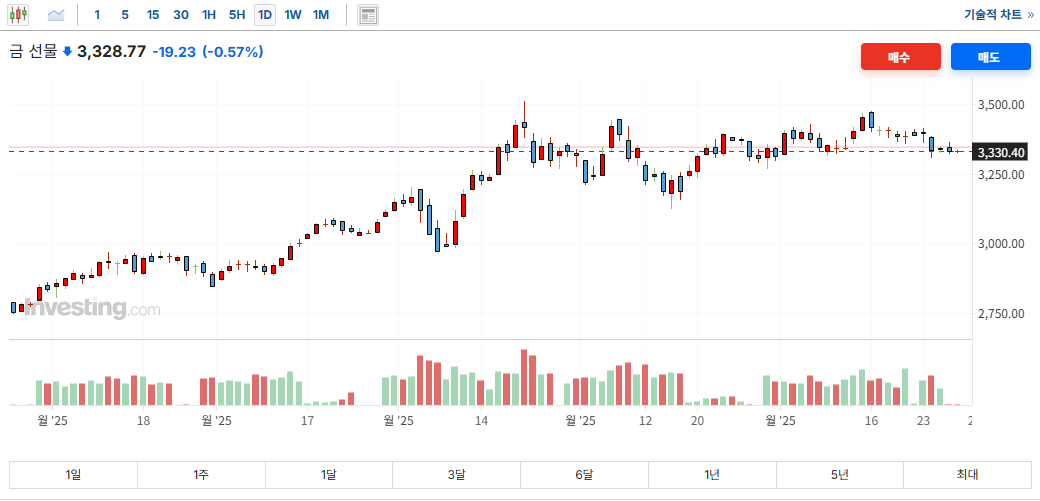Set interval to 5 minutes
Image resolution: width=1040 pixels, height=501 pixels.
(125, 15)
